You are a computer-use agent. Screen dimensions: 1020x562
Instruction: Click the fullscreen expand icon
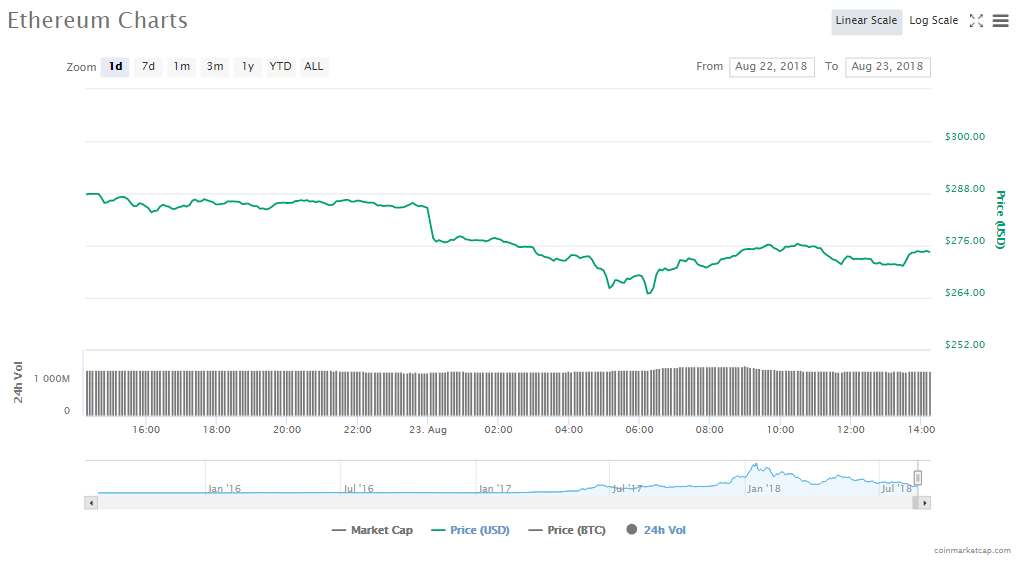coord(977,21)
